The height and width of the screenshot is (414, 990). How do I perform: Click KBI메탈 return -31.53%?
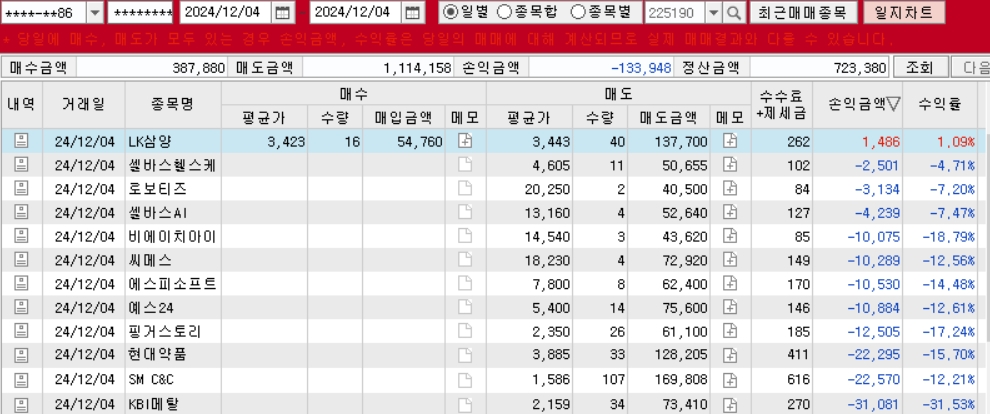point(949,404)
